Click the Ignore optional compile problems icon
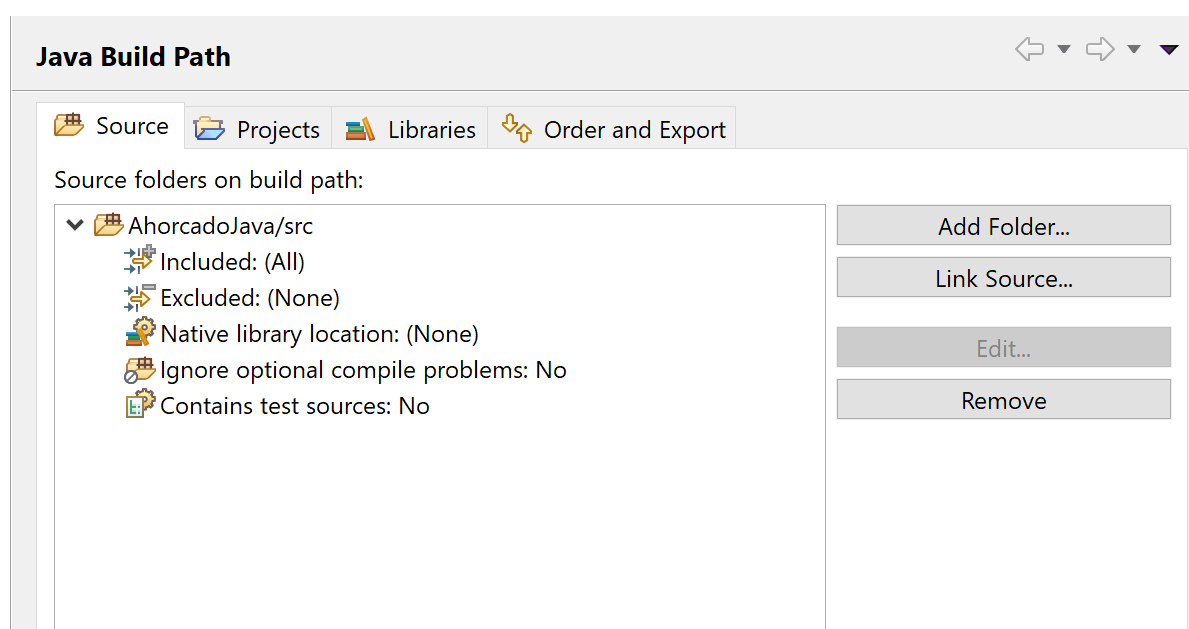 click(140, 370)
